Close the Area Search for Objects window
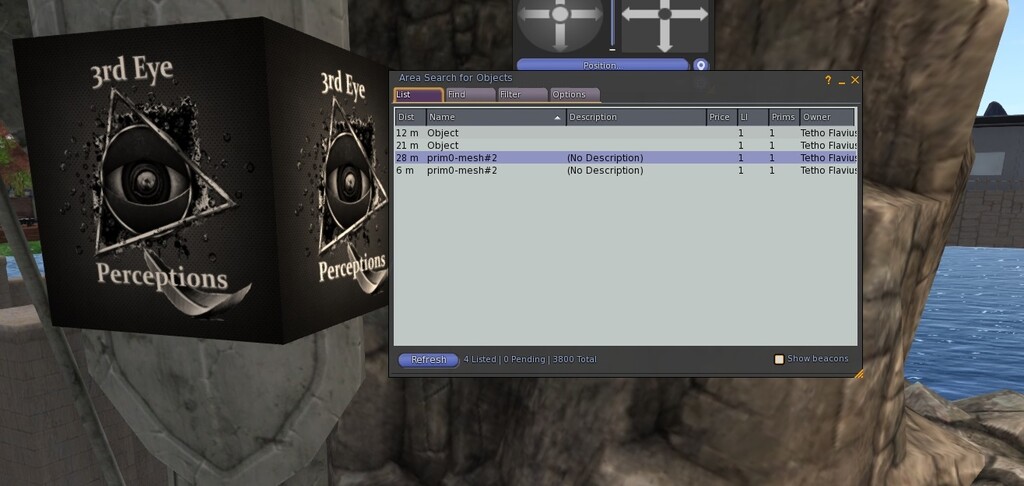Viewport: 1024px width, 486px height. [855, 79]
